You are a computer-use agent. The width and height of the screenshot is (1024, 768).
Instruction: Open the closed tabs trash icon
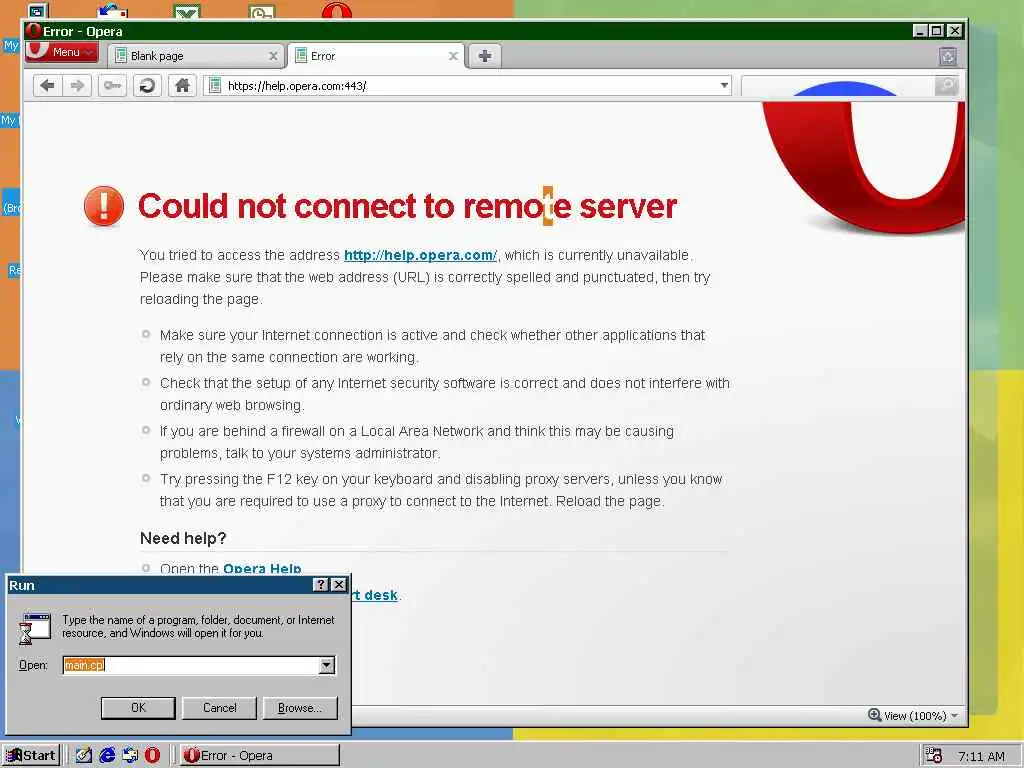[x=948, y=56]
